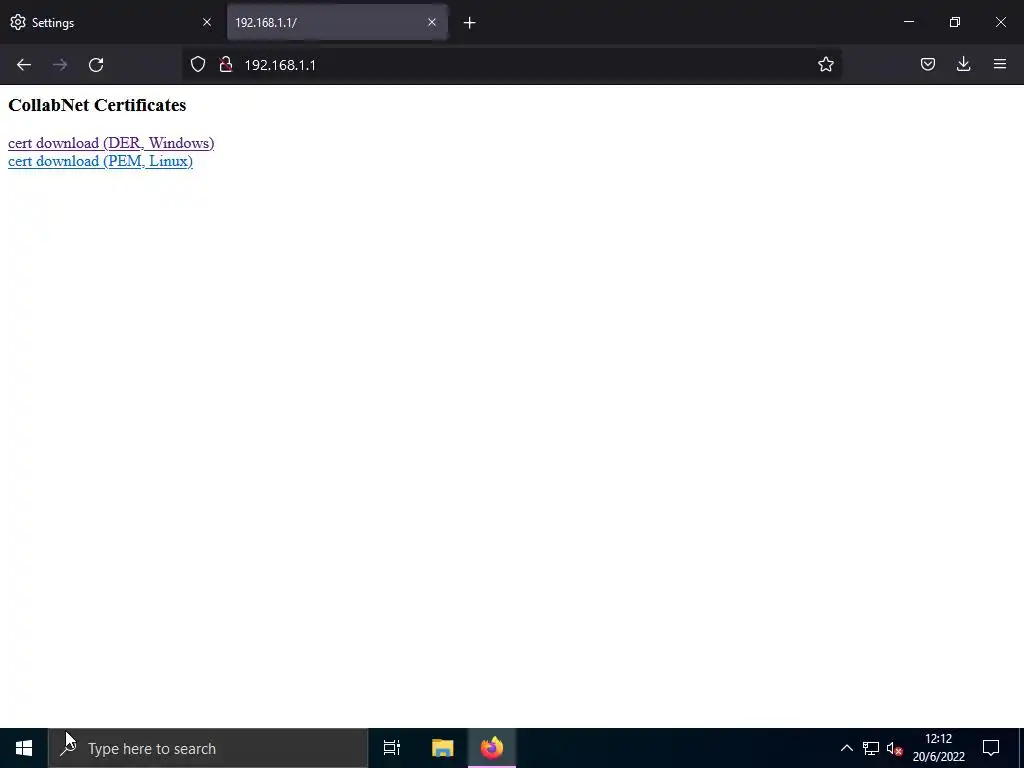Close the 192.168.1.1/ tab

432,22
